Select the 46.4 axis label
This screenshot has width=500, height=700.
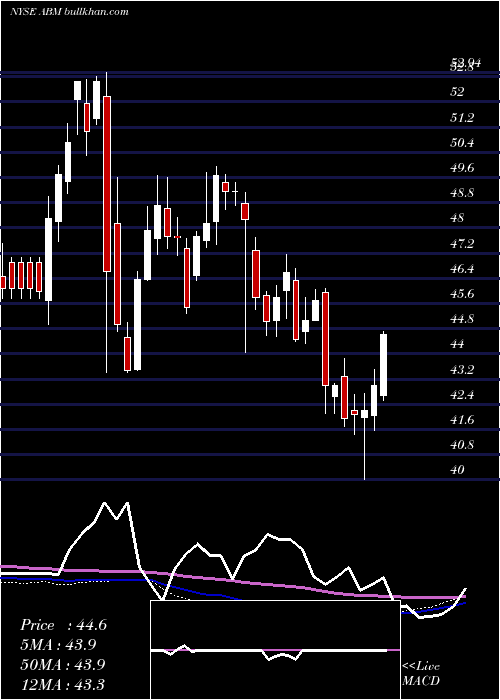(461, 269)
